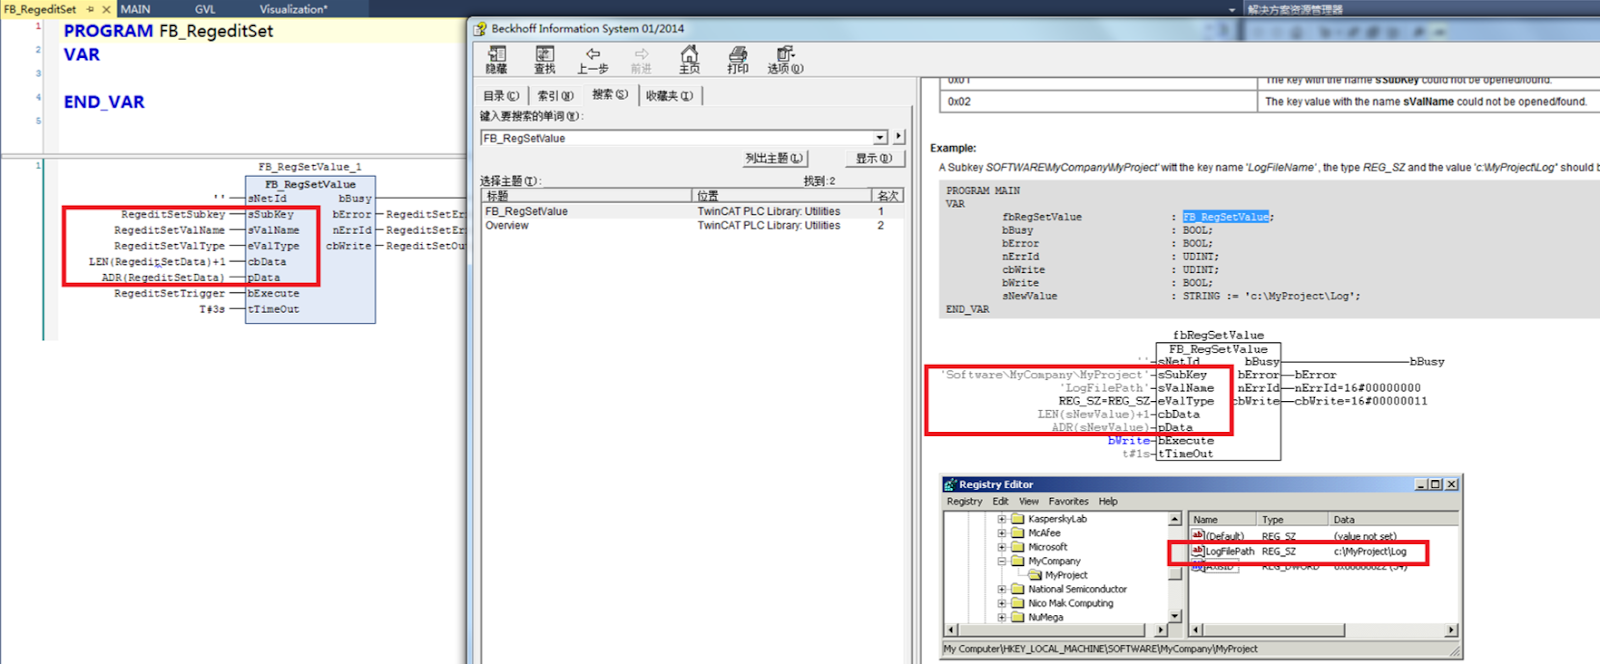Close the FB_RegeditSet editor tab
The width and height of the screenshot is (1600, 664).
[x=106, y=9]
